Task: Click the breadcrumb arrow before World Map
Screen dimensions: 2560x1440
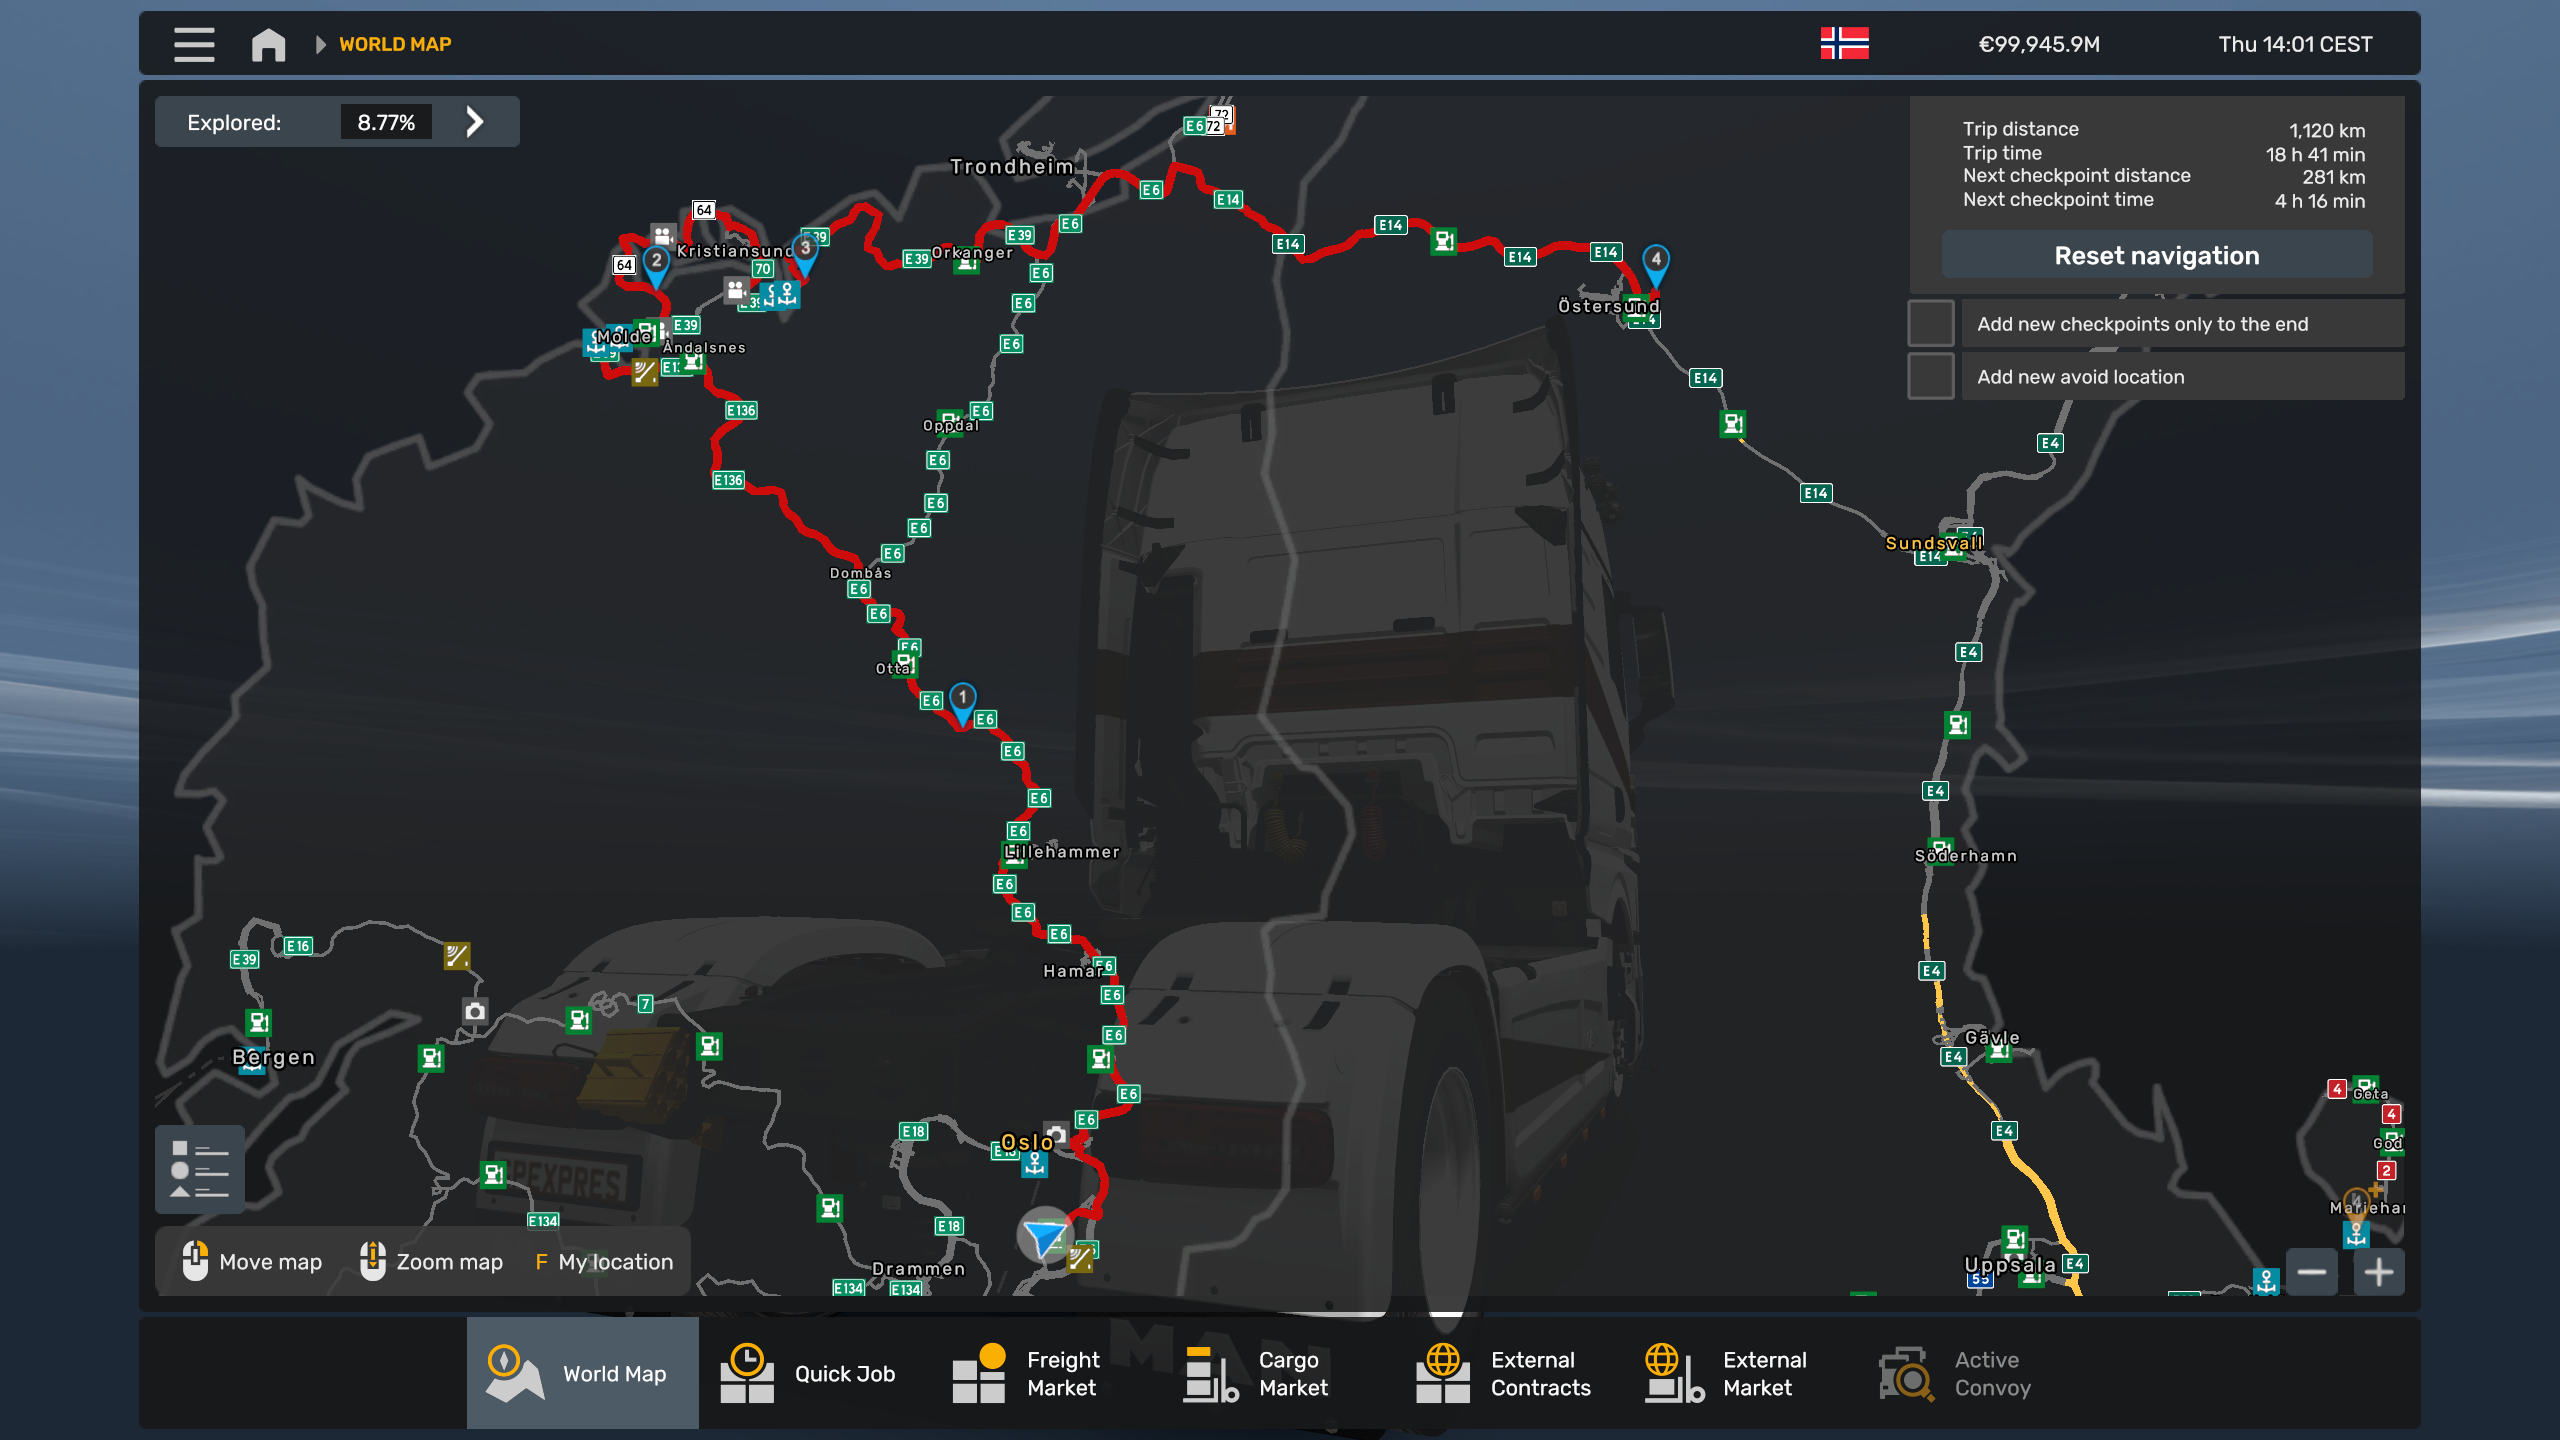Action: [x=320, y=44]
